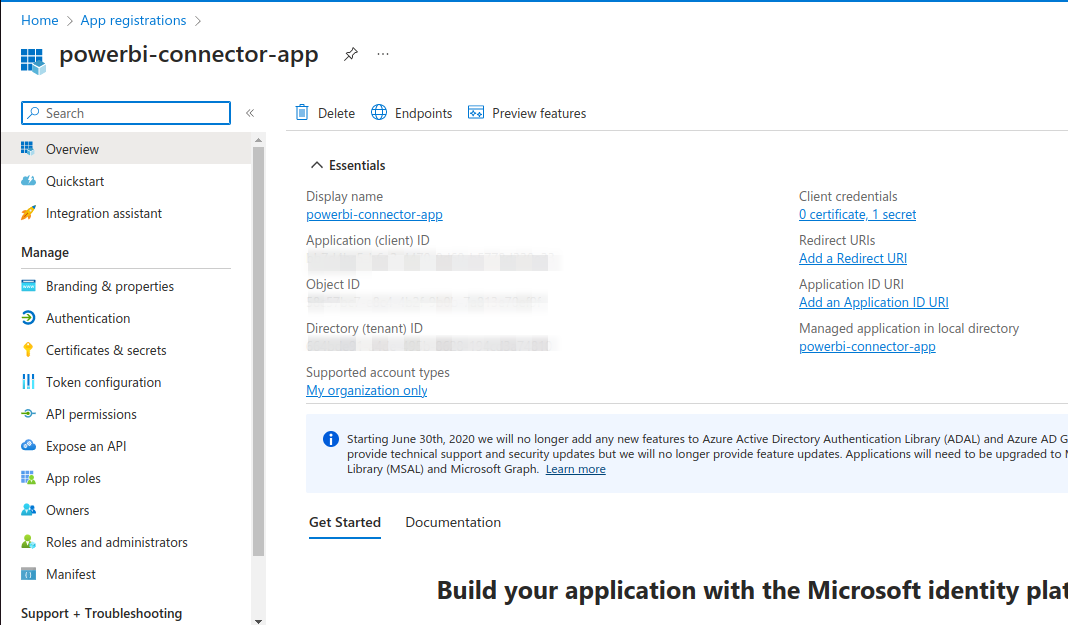Click the app registration grid icon beside title
Image resolution: width=1068 pixels, height=625 pixels.
(33, 61)
